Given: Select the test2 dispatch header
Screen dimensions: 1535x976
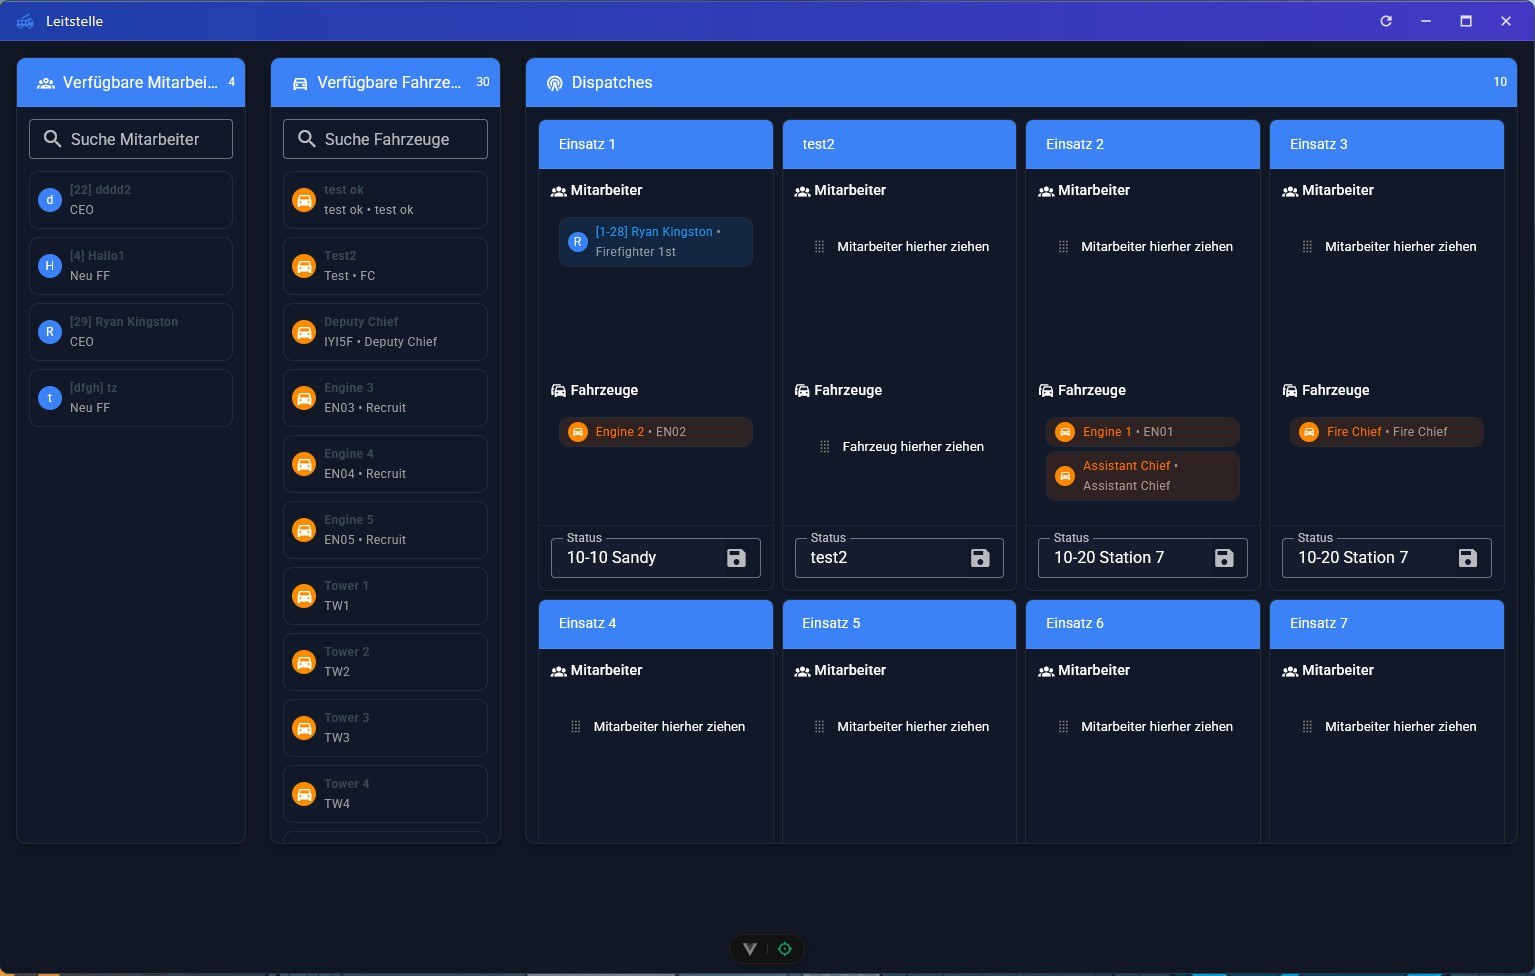Looking at the screenshot, I should click(x=899, y=144).
